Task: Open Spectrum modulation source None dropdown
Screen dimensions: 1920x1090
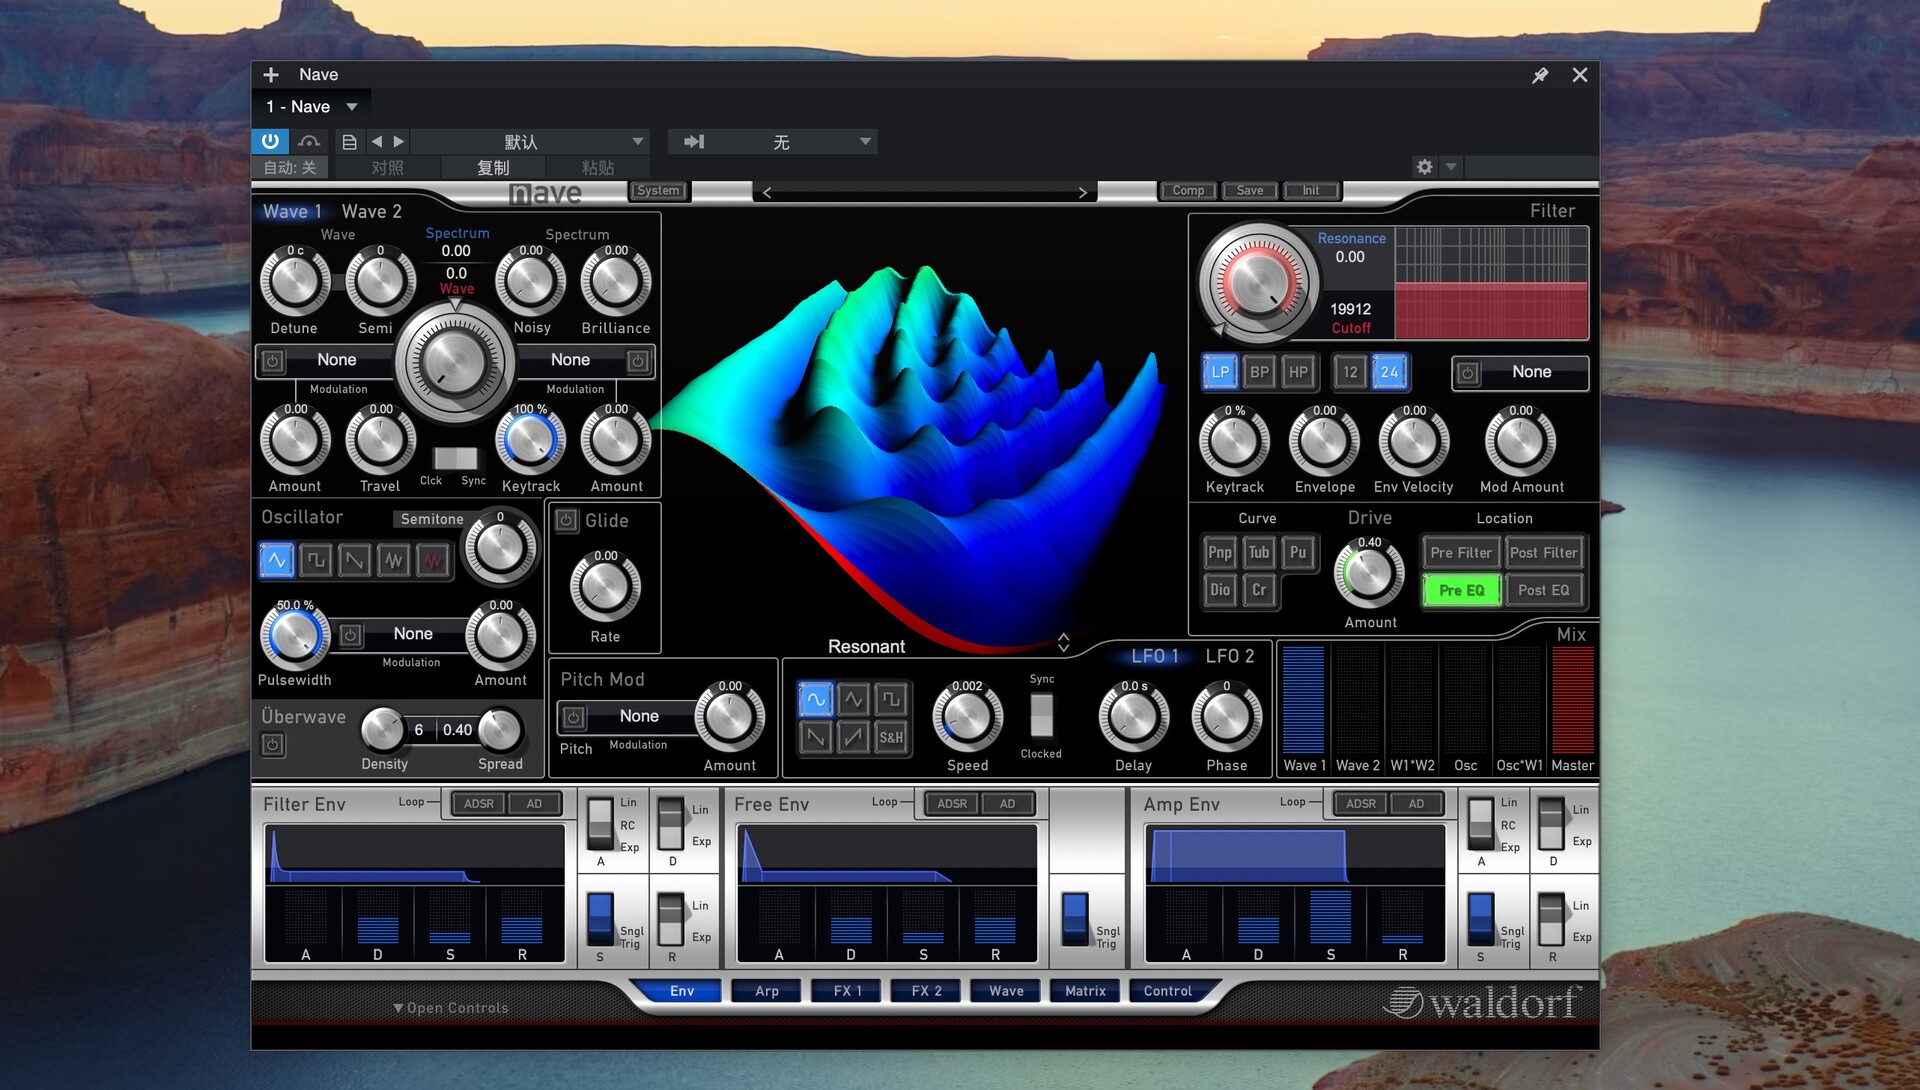Action: coord(570,360)
